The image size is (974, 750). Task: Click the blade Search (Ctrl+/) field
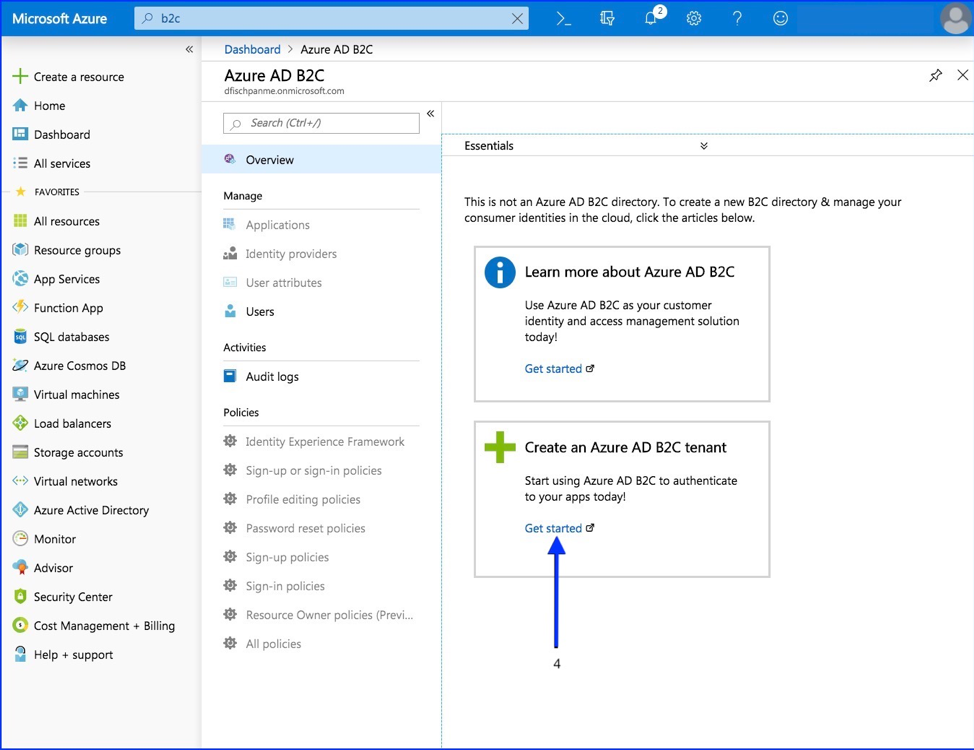tap(321, 123)
